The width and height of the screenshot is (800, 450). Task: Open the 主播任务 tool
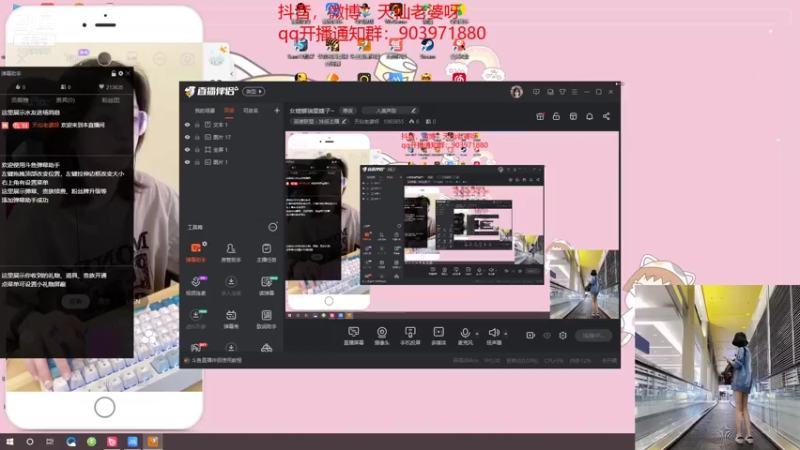pos(266,253)
